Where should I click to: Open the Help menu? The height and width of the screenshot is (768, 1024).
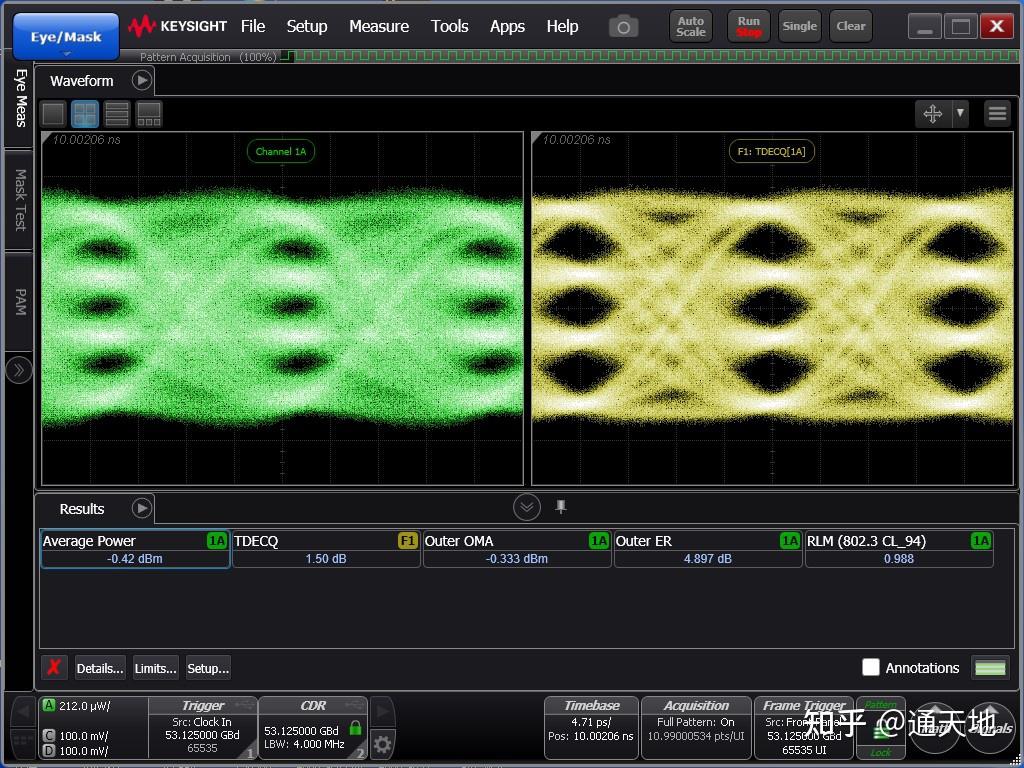562,26
